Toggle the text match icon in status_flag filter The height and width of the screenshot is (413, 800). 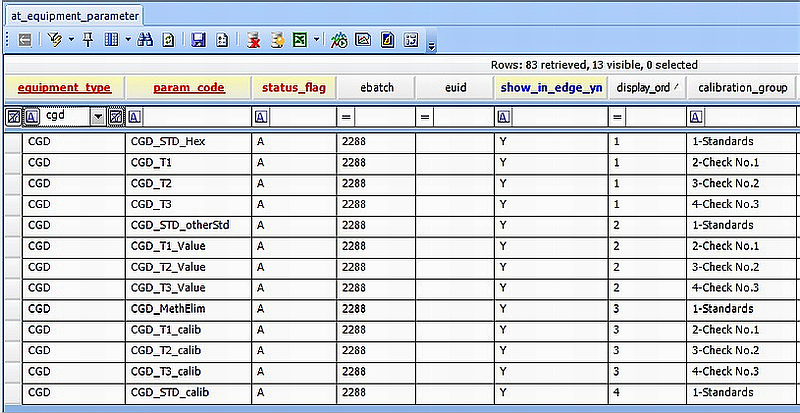(261, 117)
